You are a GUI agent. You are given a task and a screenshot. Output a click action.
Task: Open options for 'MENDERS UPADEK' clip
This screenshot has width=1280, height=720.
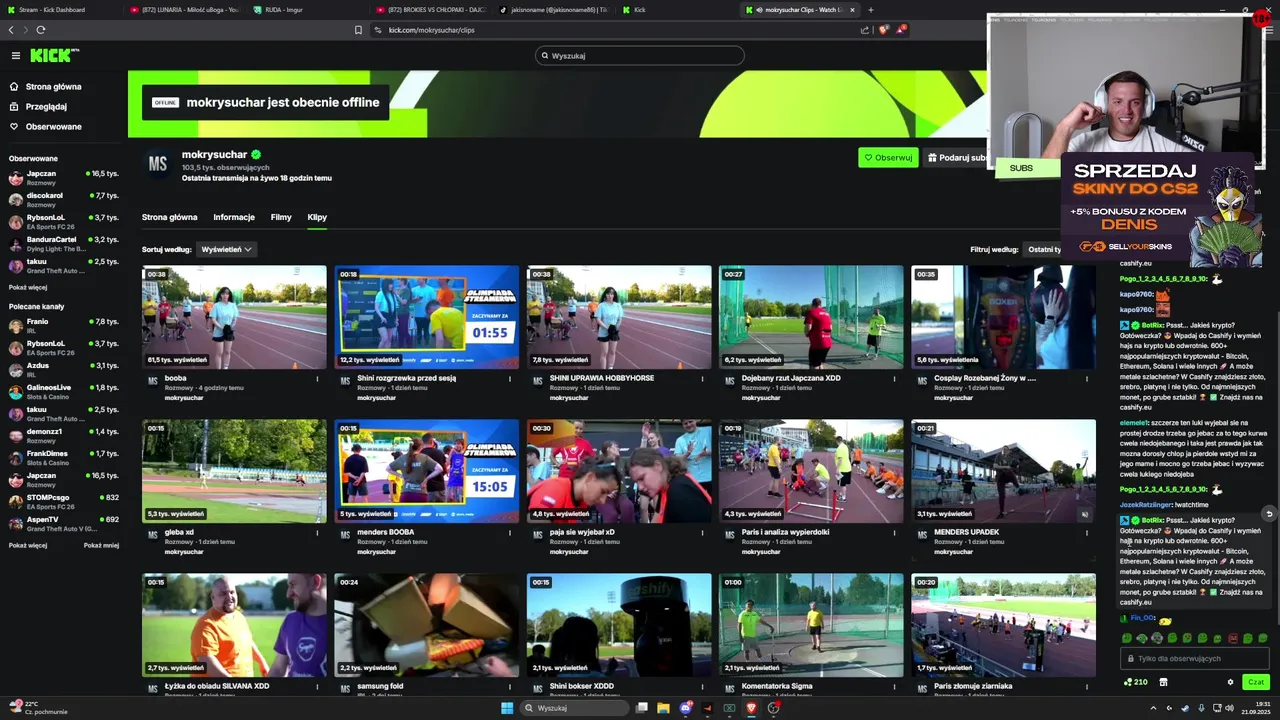coord(1087,533)
